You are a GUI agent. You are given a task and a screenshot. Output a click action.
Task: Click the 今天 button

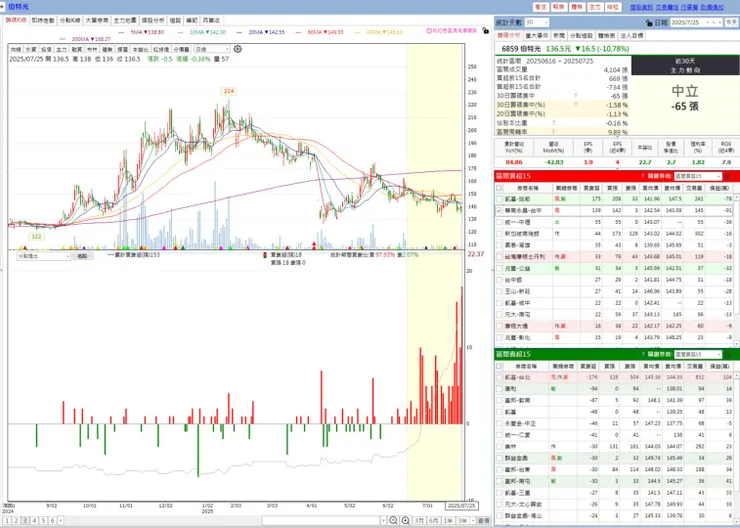coord(732,22)
